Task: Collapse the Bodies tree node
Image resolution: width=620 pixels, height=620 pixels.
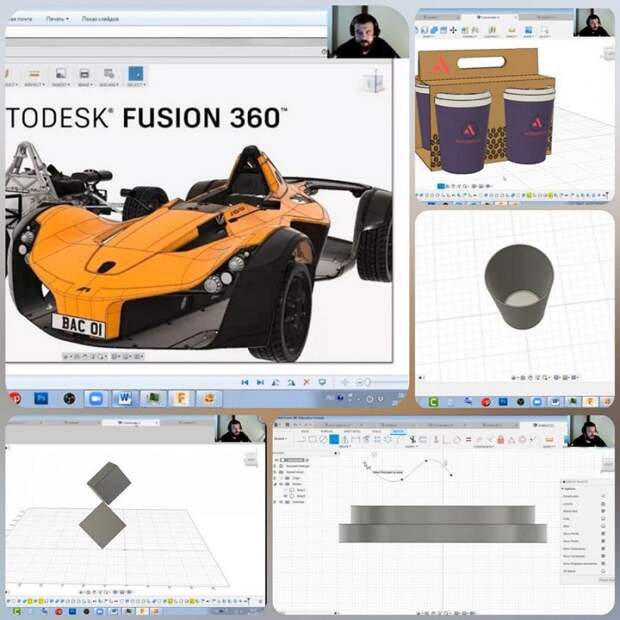Action: coord(275,484)
